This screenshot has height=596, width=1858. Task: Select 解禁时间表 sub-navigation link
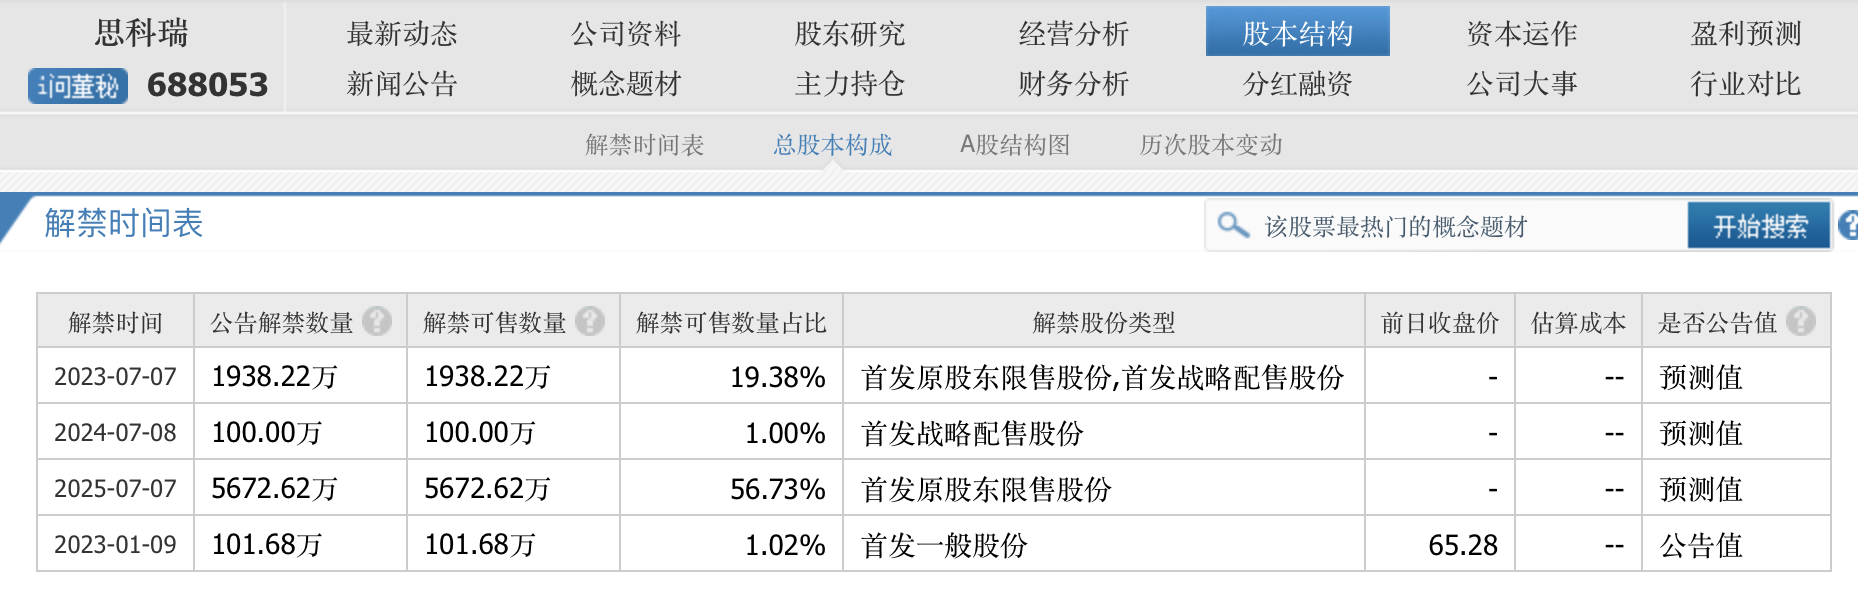point(645,145)
